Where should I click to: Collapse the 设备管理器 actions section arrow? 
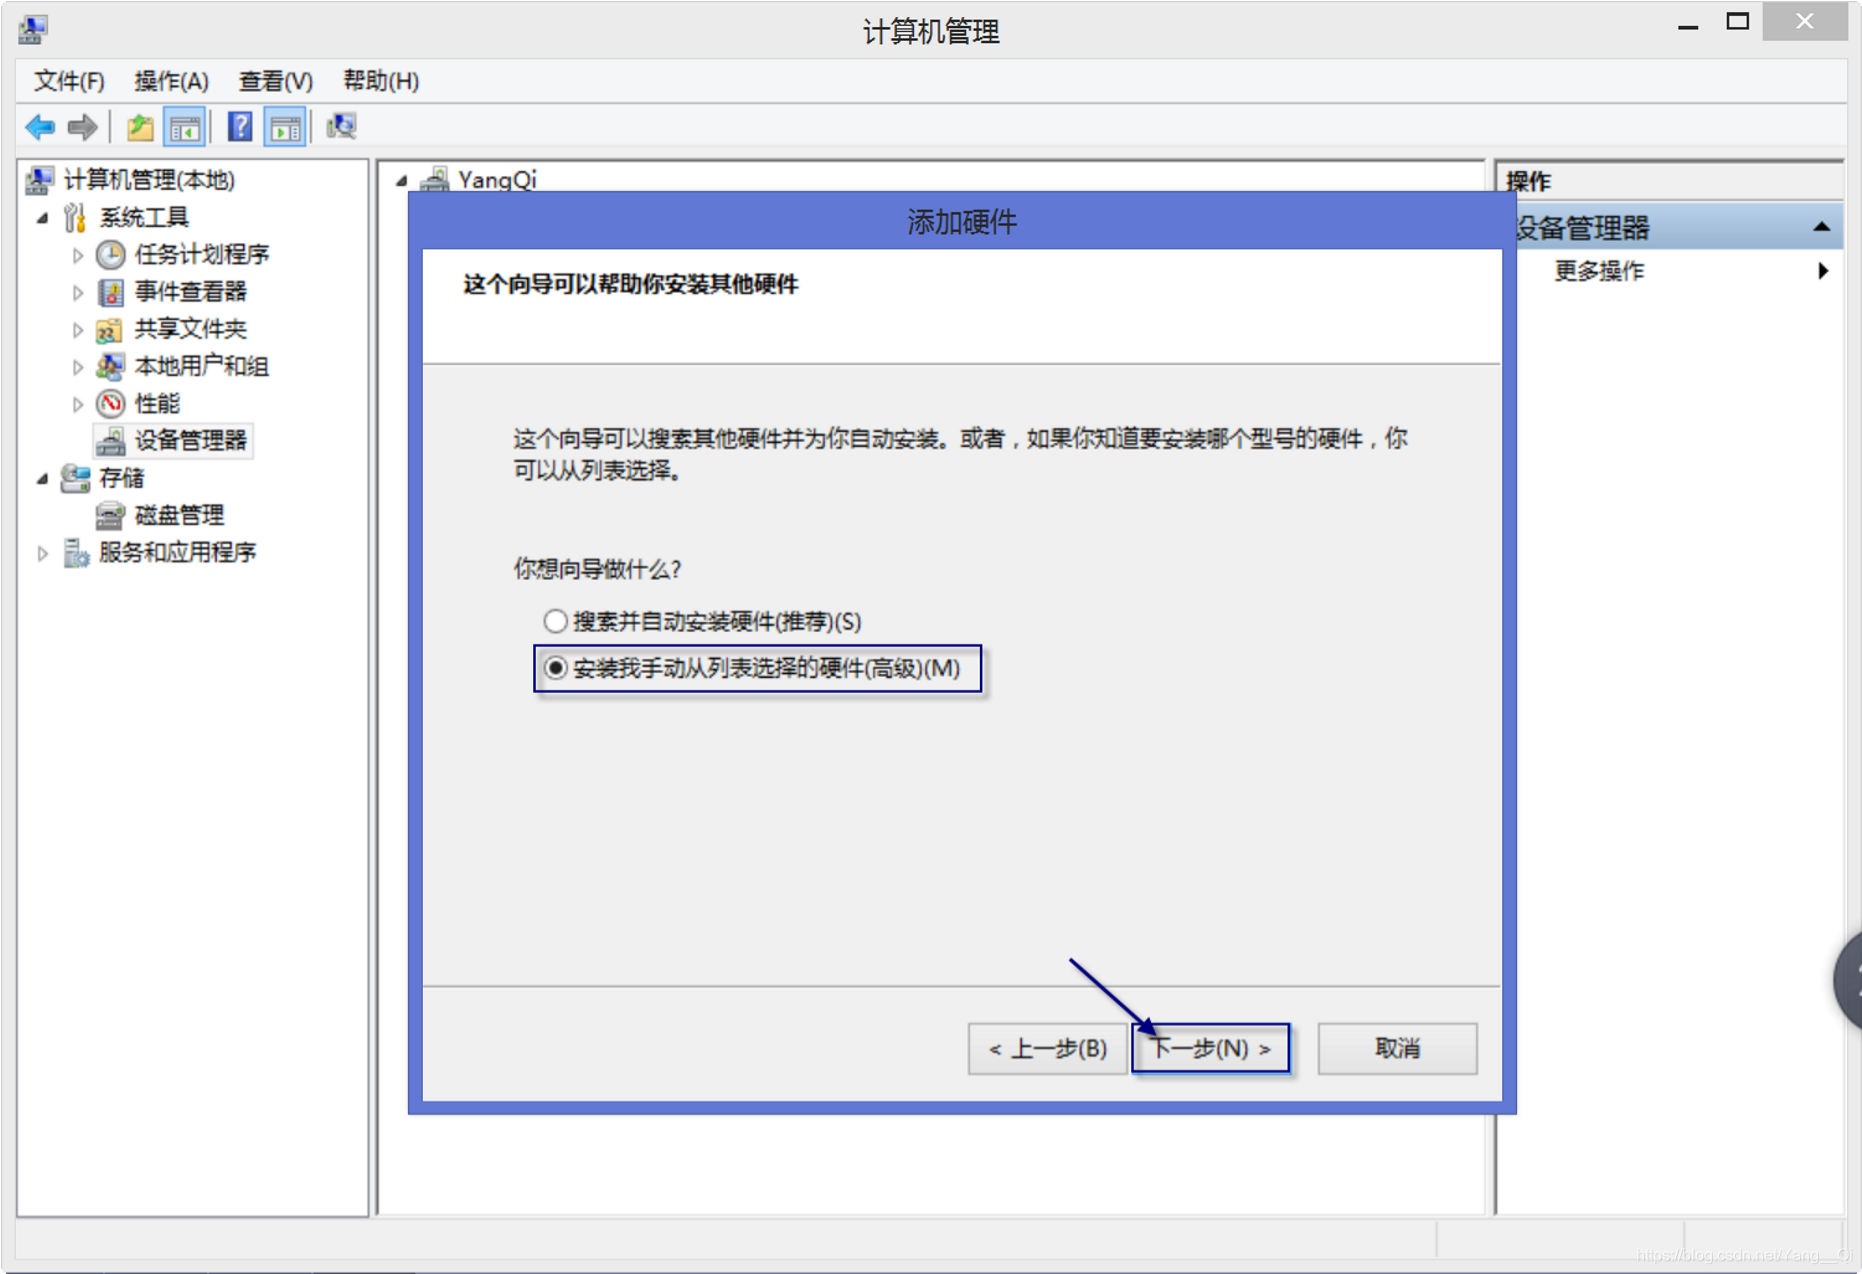[1822, 228]
